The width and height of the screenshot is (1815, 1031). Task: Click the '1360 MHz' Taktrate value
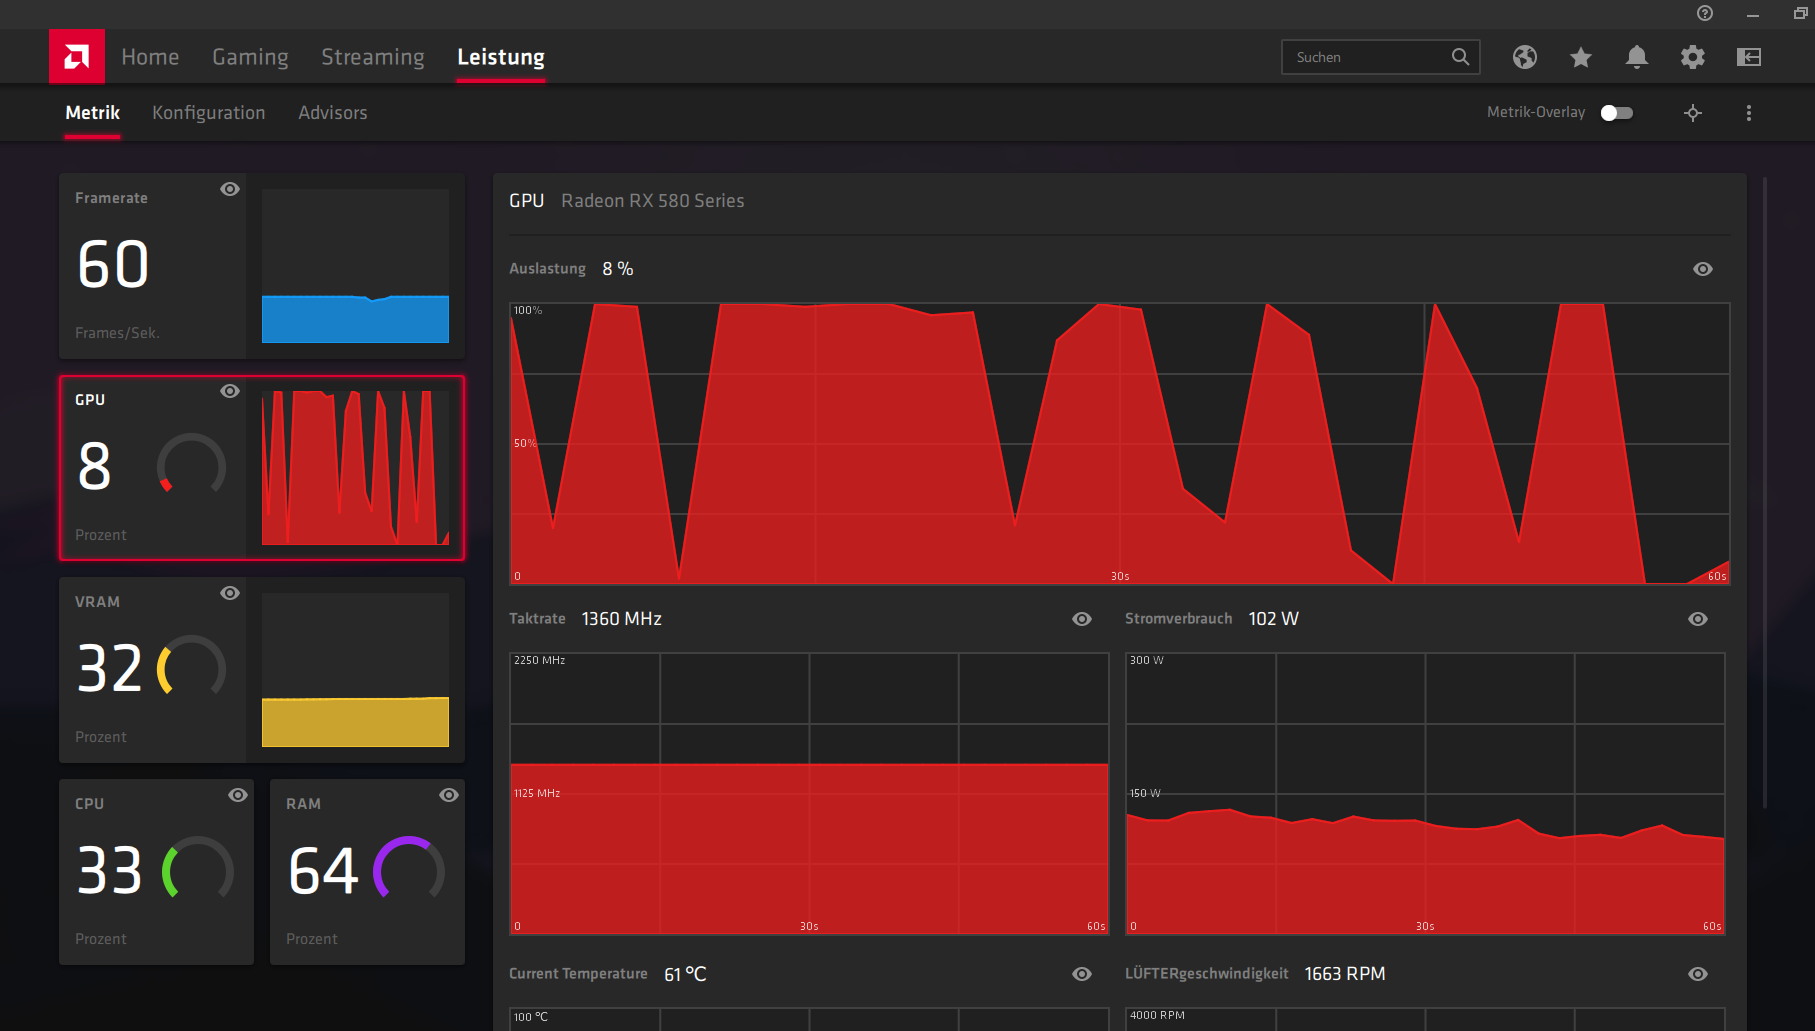[622, 619]
